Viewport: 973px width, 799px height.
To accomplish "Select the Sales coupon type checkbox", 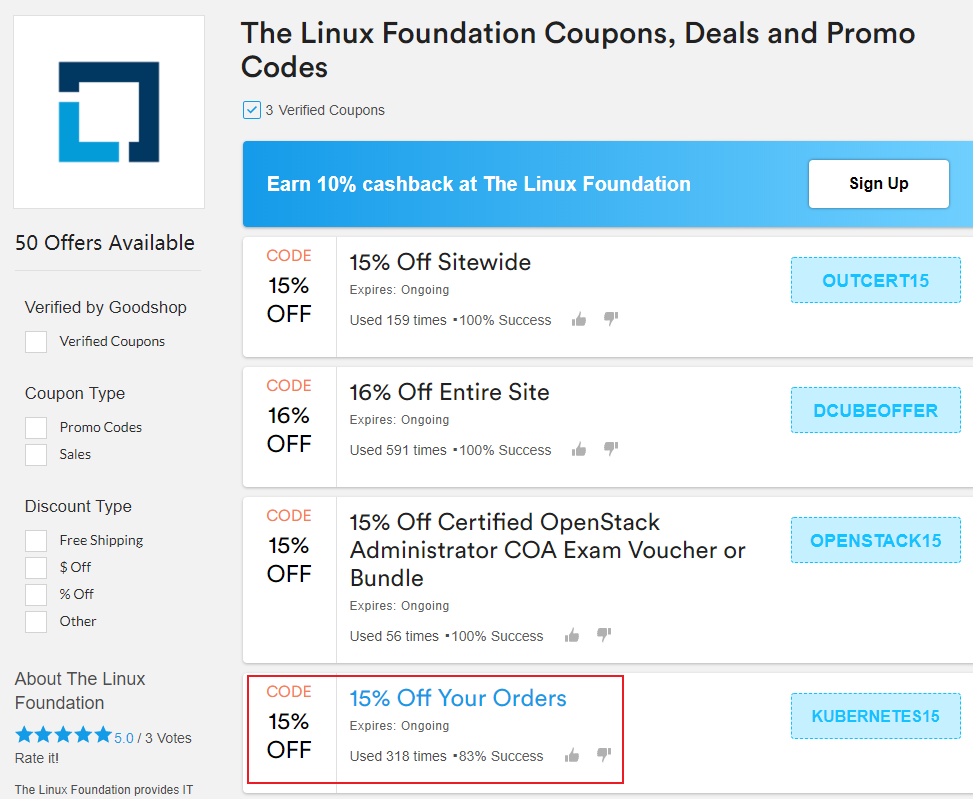I will pyautogui.click(x=36, y=455).
